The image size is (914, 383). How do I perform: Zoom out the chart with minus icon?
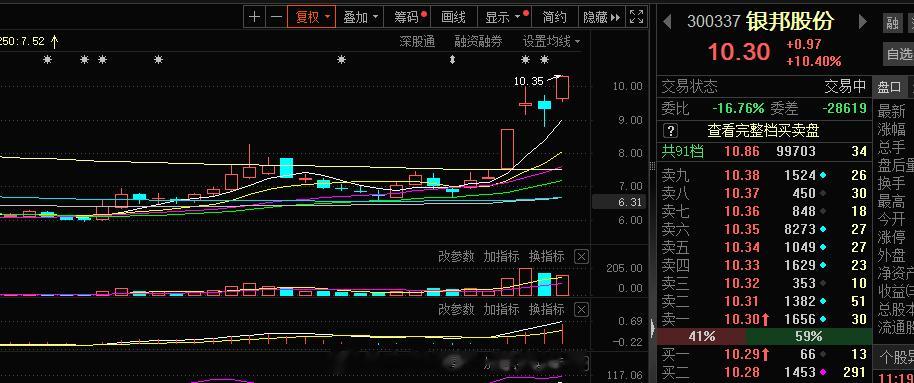tap(277, 17)
